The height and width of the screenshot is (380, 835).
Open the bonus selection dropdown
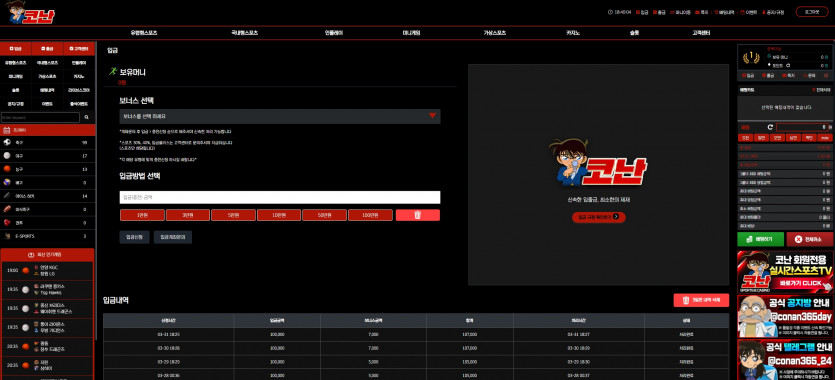coord(280,116)
